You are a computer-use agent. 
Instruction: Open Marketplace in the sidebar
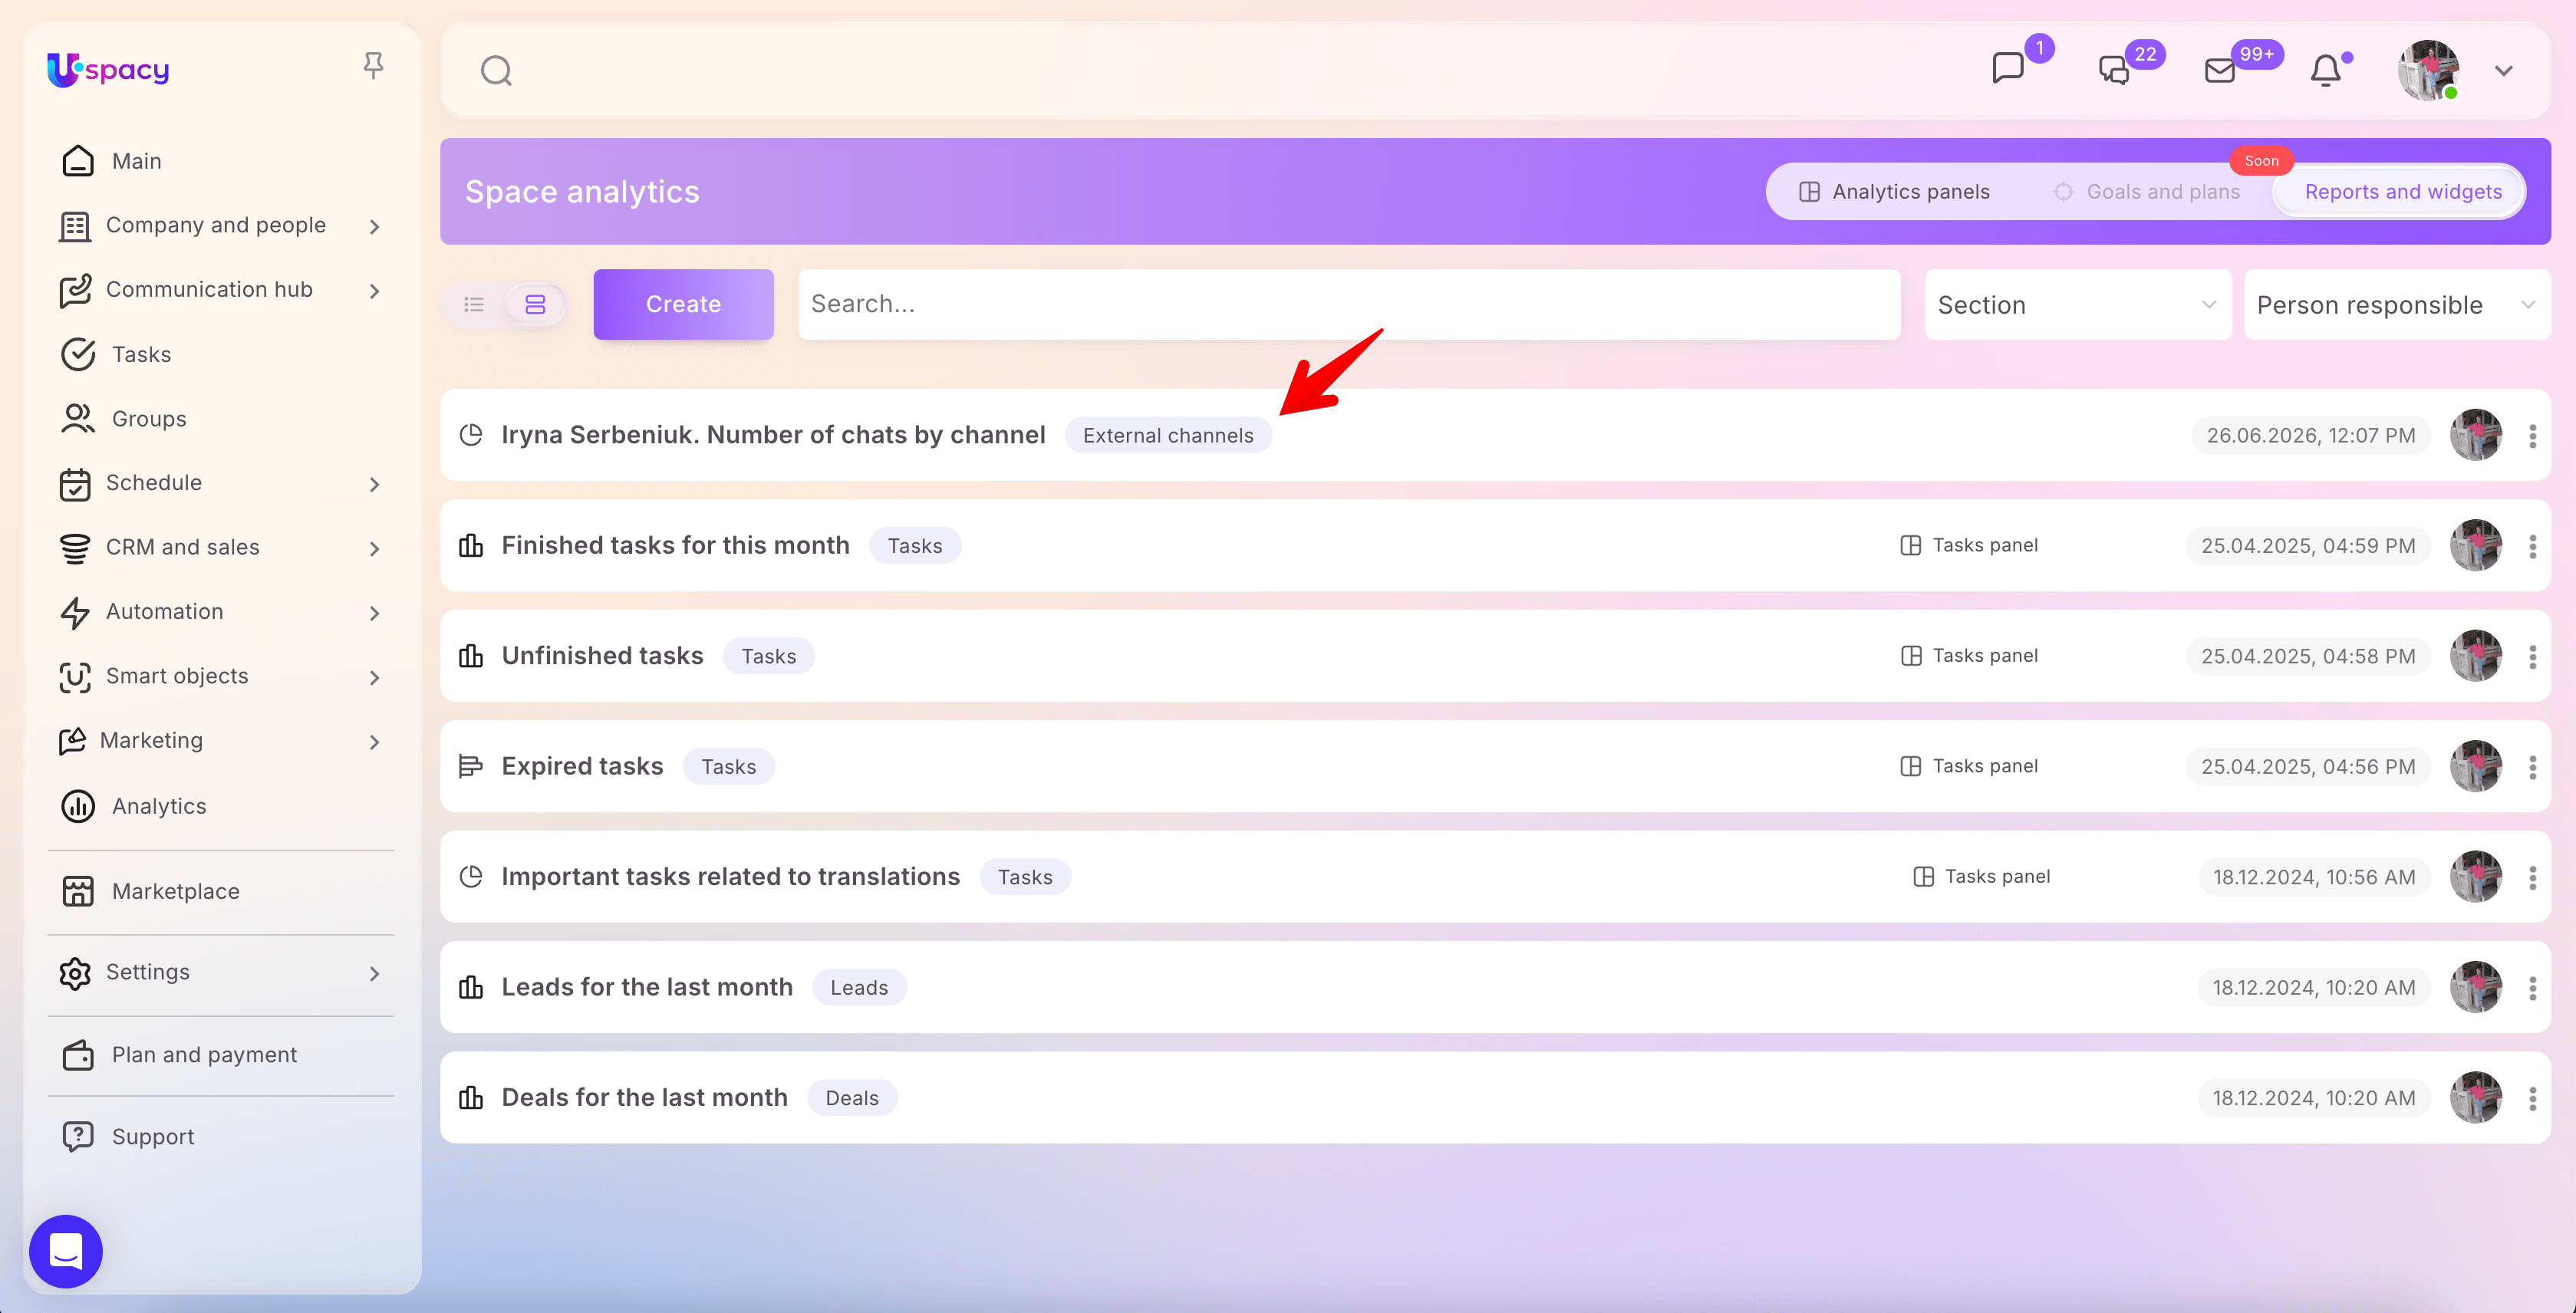175,891
